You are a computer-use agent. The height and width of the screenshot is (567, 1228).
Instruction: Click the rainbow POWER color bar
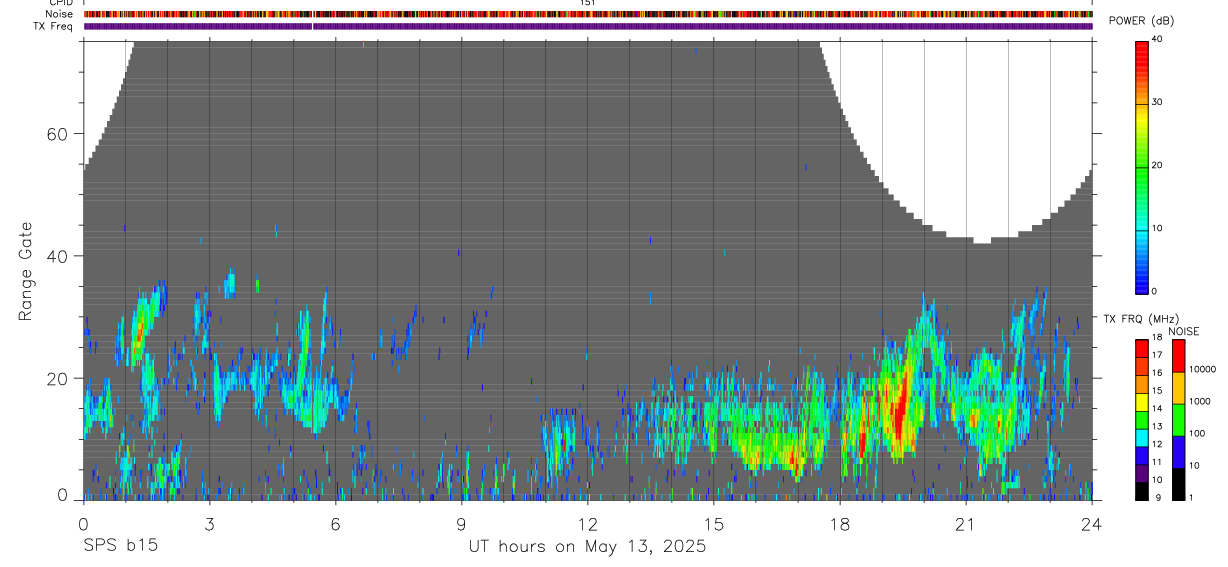1142,166
